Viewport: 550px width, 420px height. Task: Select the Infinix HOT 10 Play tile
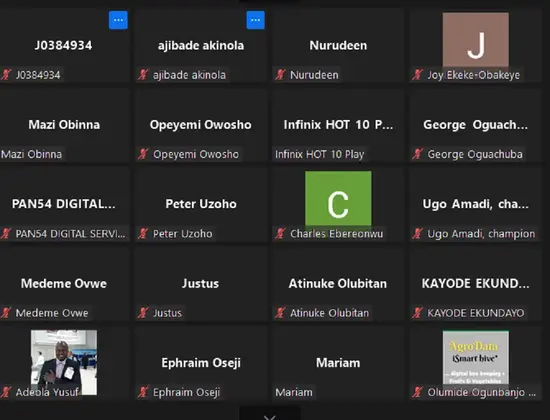tap(338, 125)
